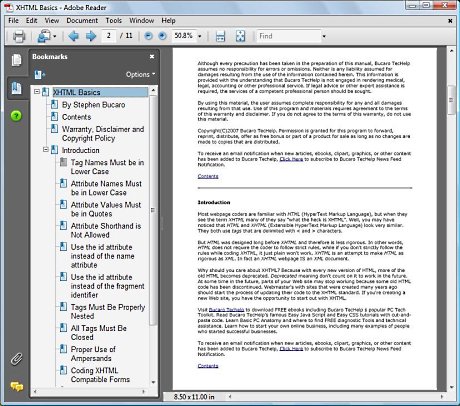
Task: Open the Attachments paperclip icon
Action: [17, 359]
